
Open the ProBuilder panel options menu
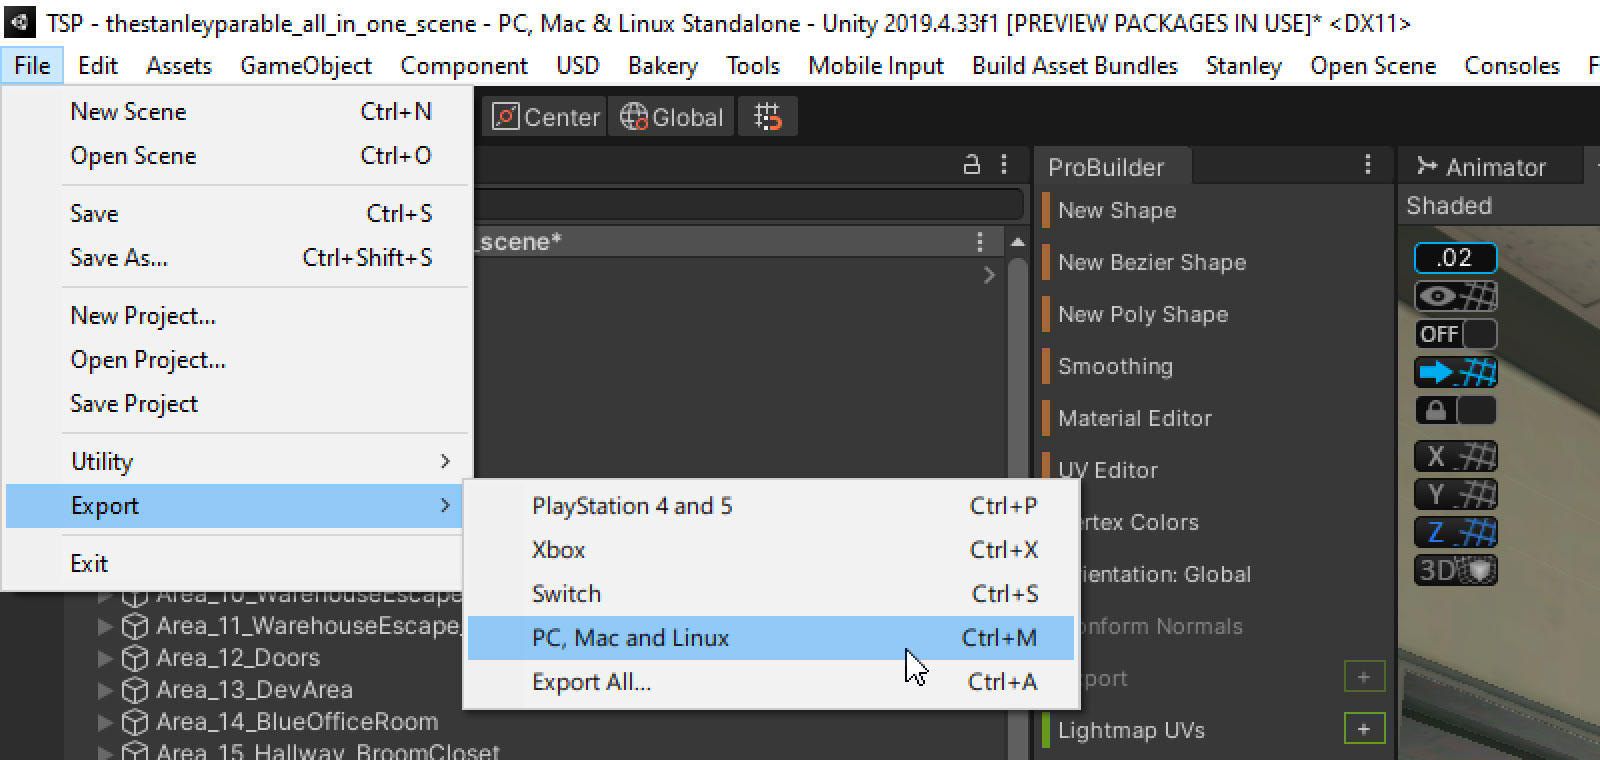[1368, 165]
